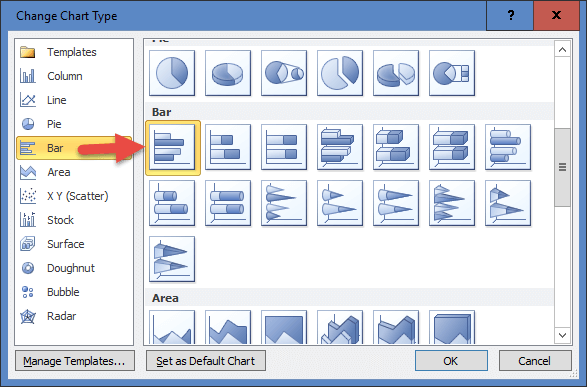Choose the Clustered Bar in 3-D icon

[x=340, y=147]
